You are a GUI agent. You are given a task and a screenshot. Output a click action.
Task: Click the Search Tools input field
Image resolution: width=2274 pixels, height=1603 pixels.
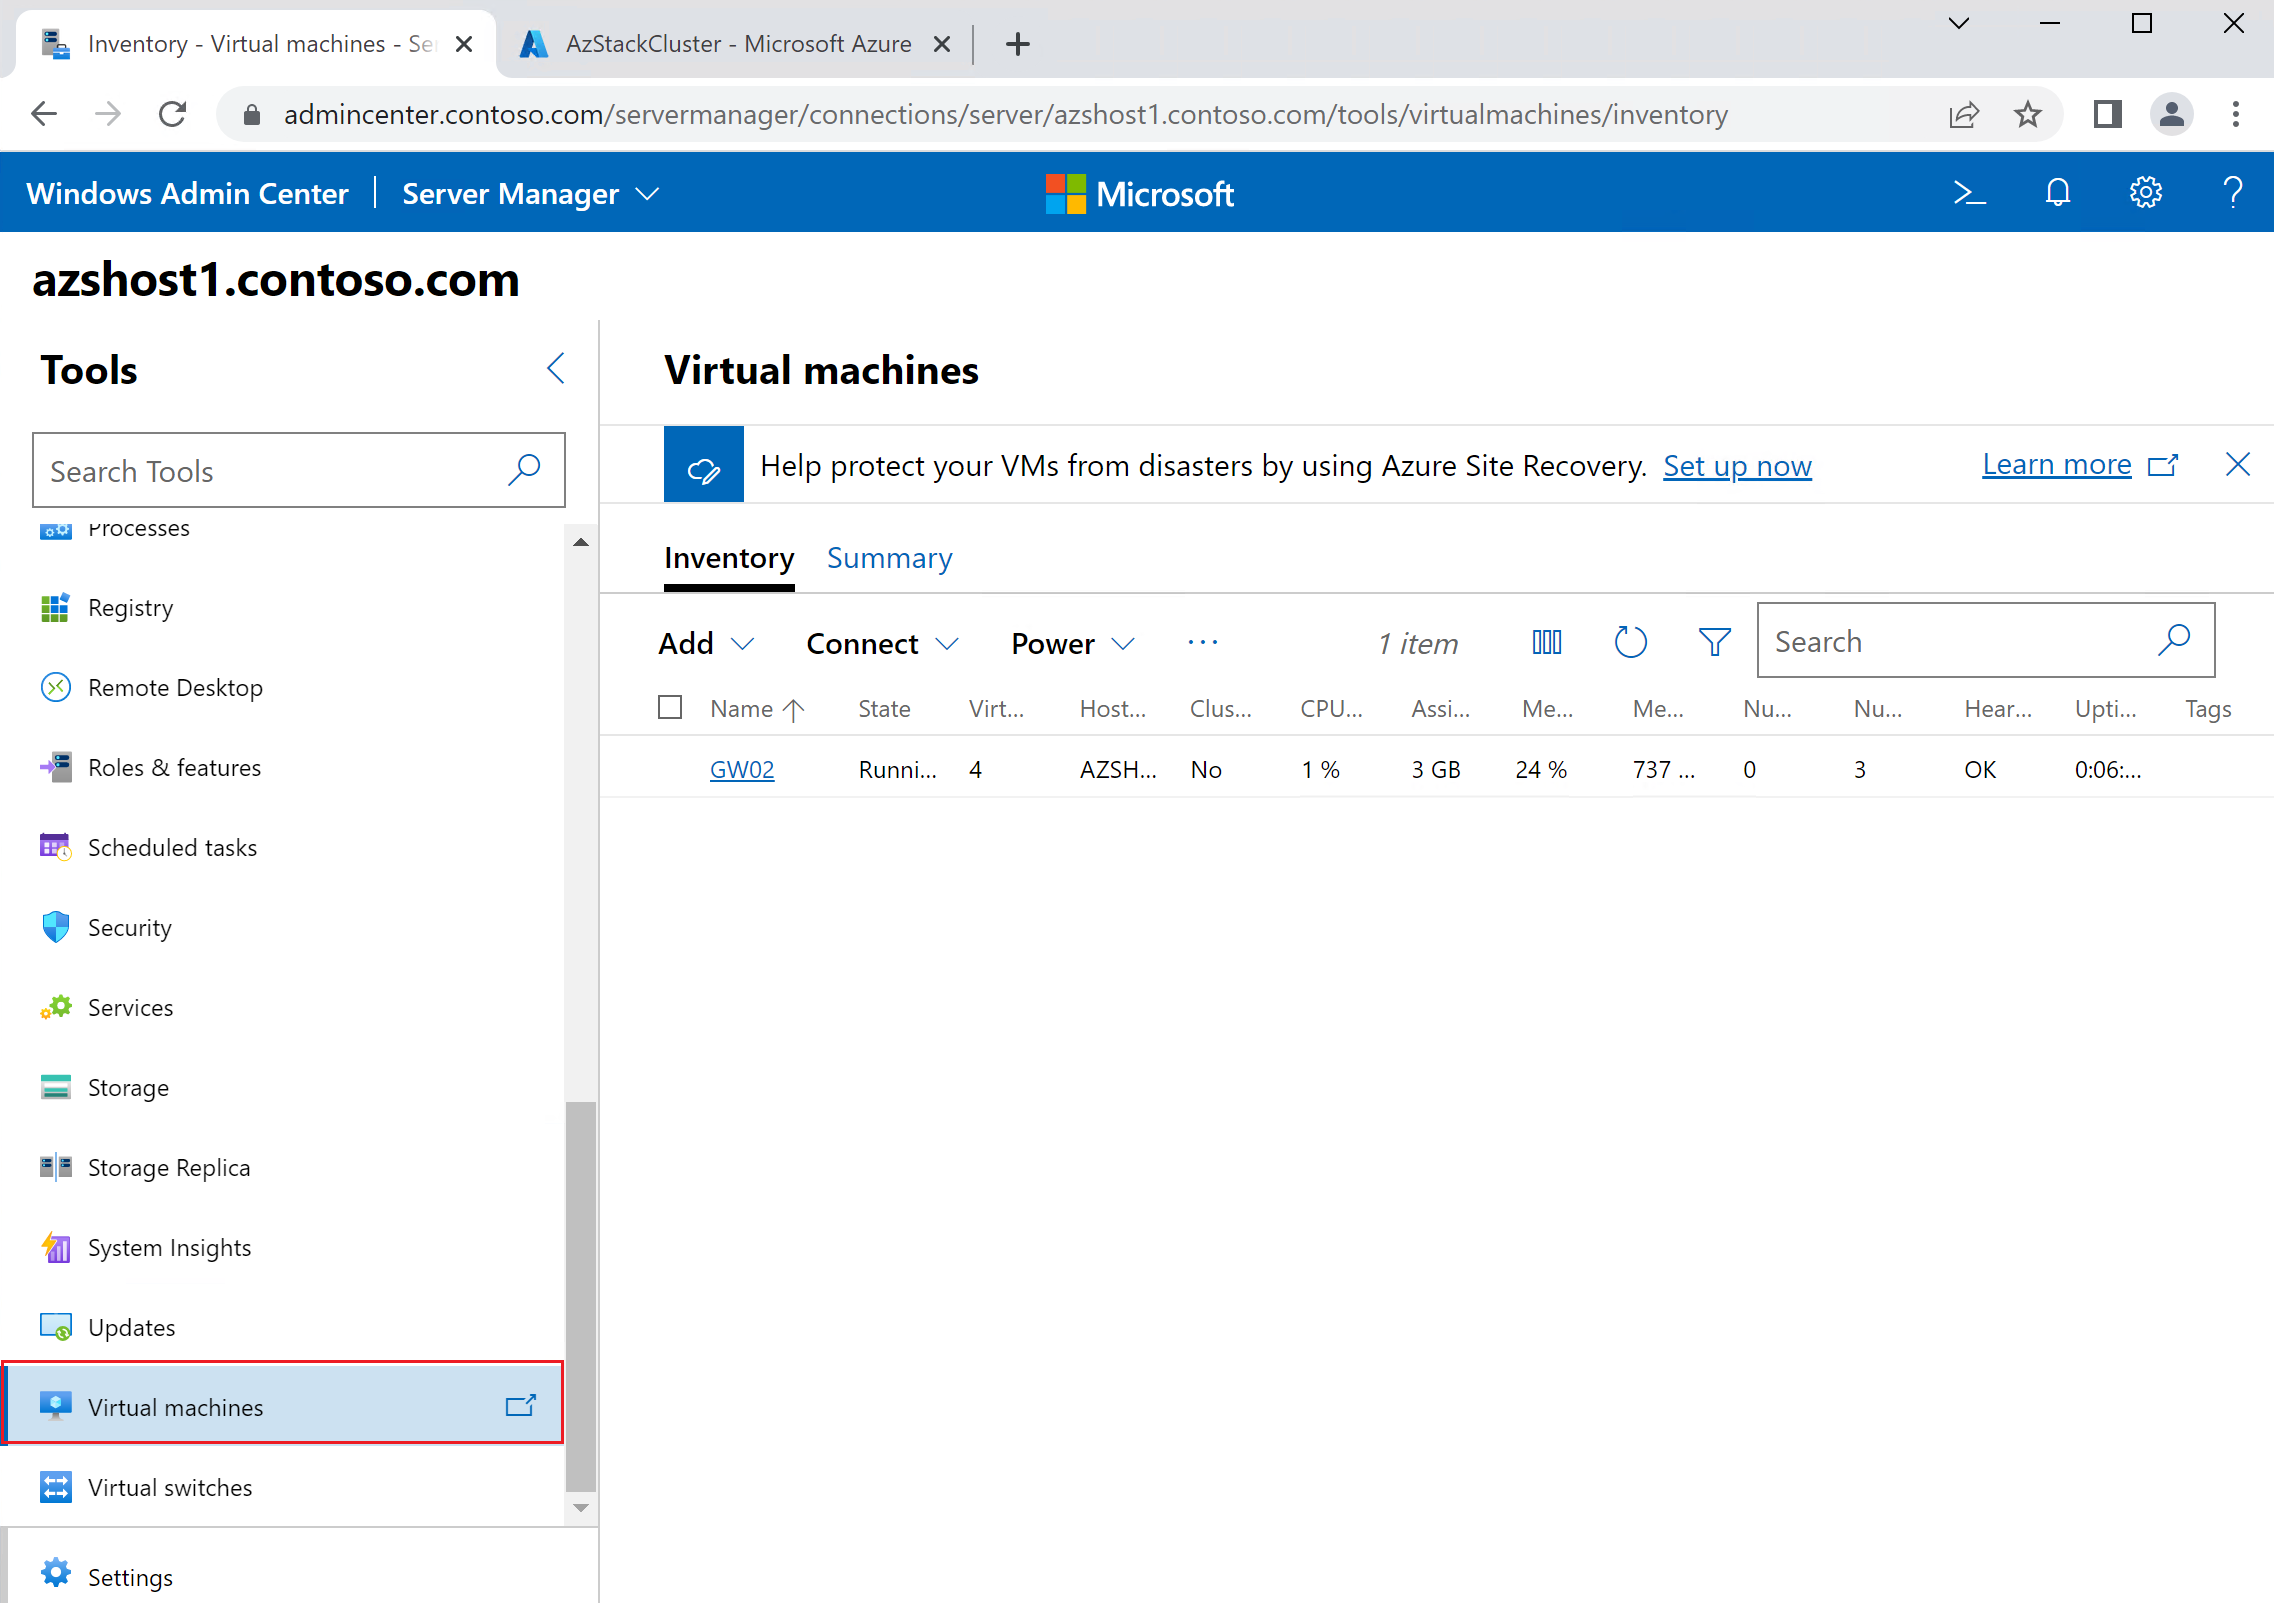coord(298,470)
